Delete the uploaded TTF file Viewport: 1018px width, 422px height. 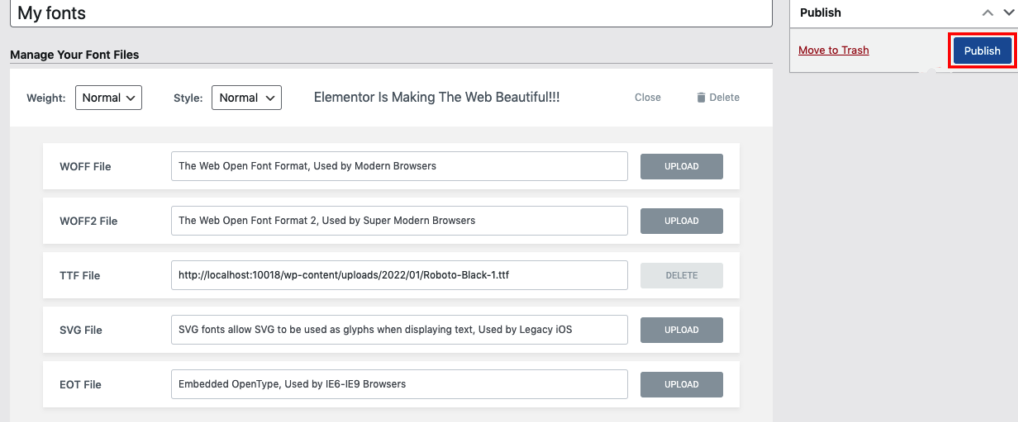click(x=681, y=275)
